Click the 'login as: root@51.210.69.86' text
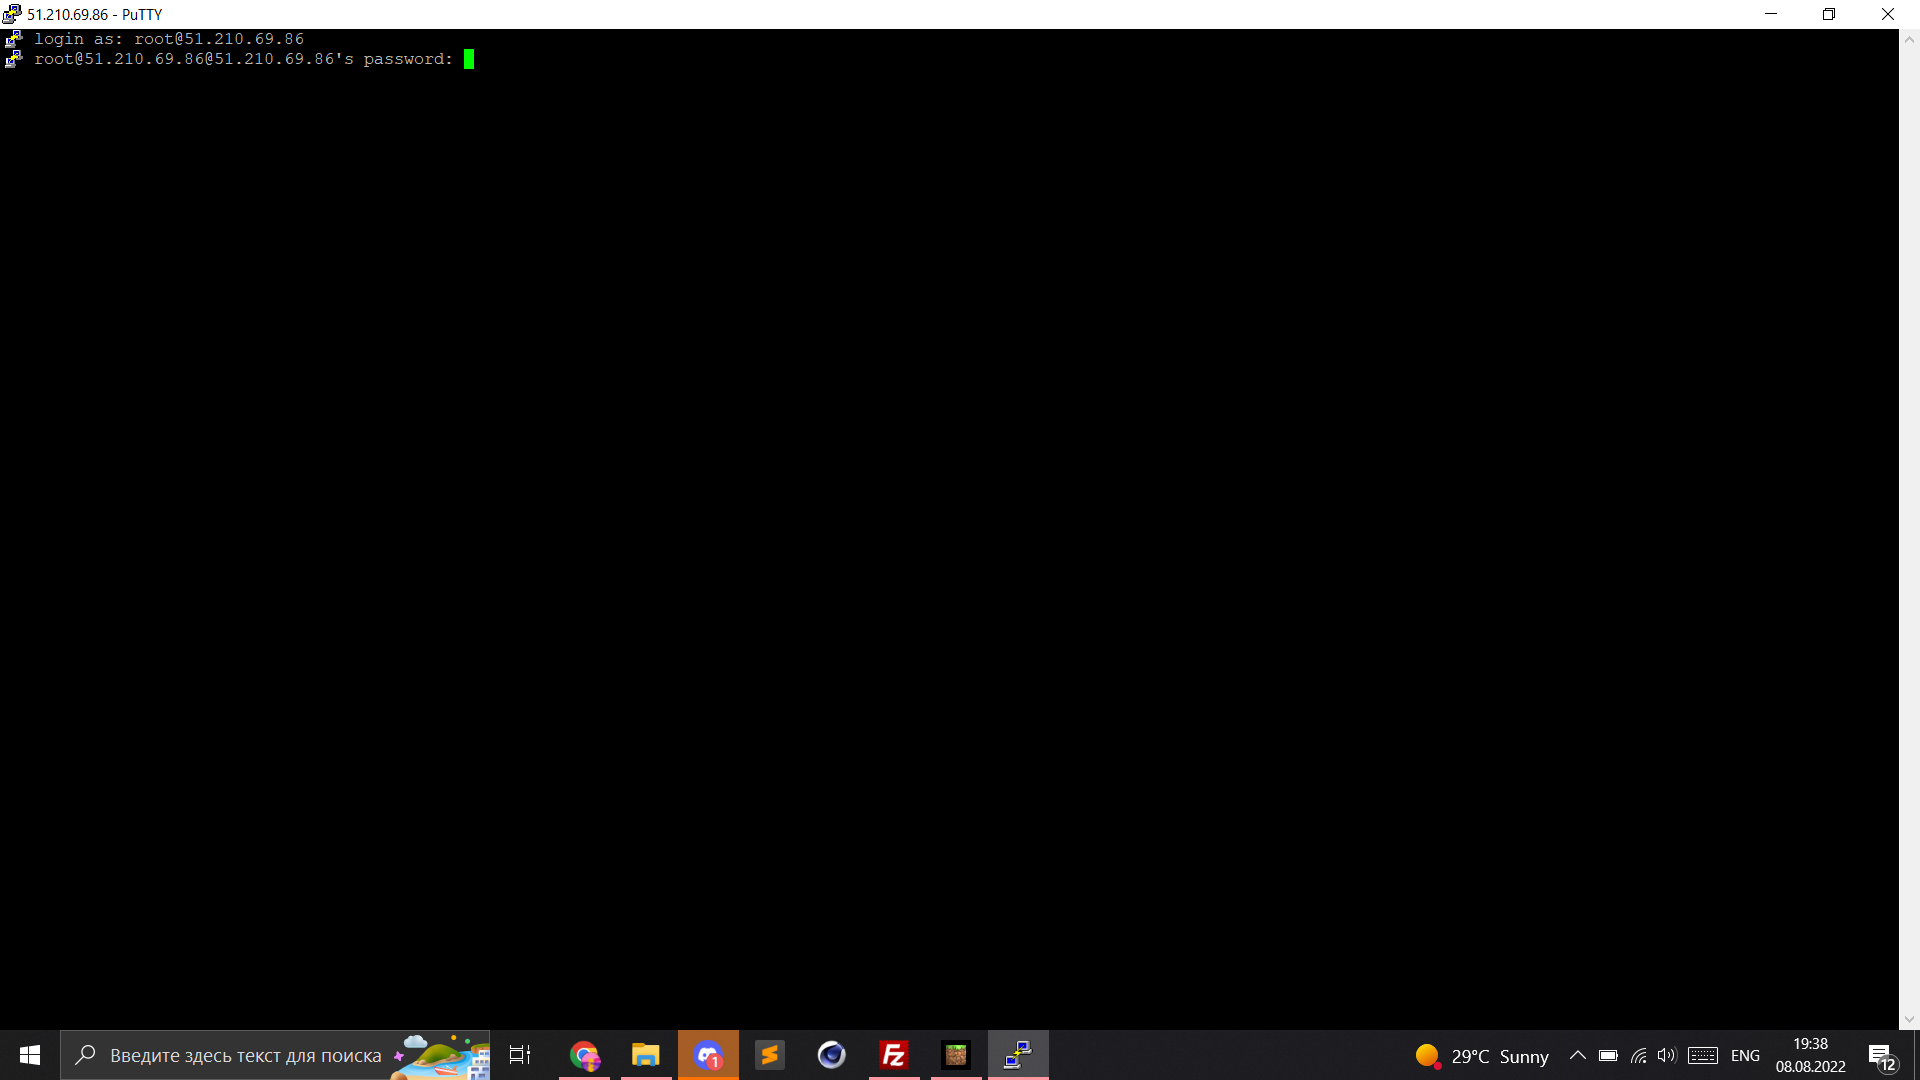Viewport: 1920px width, 1080px height. (x=169, y=39)
